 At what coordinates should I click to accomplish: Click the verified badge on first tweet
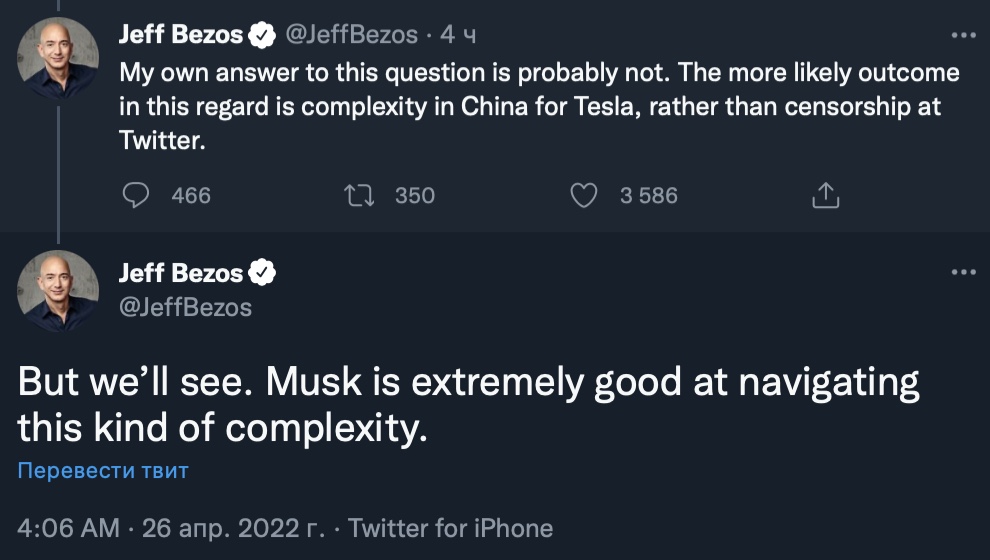263,35
